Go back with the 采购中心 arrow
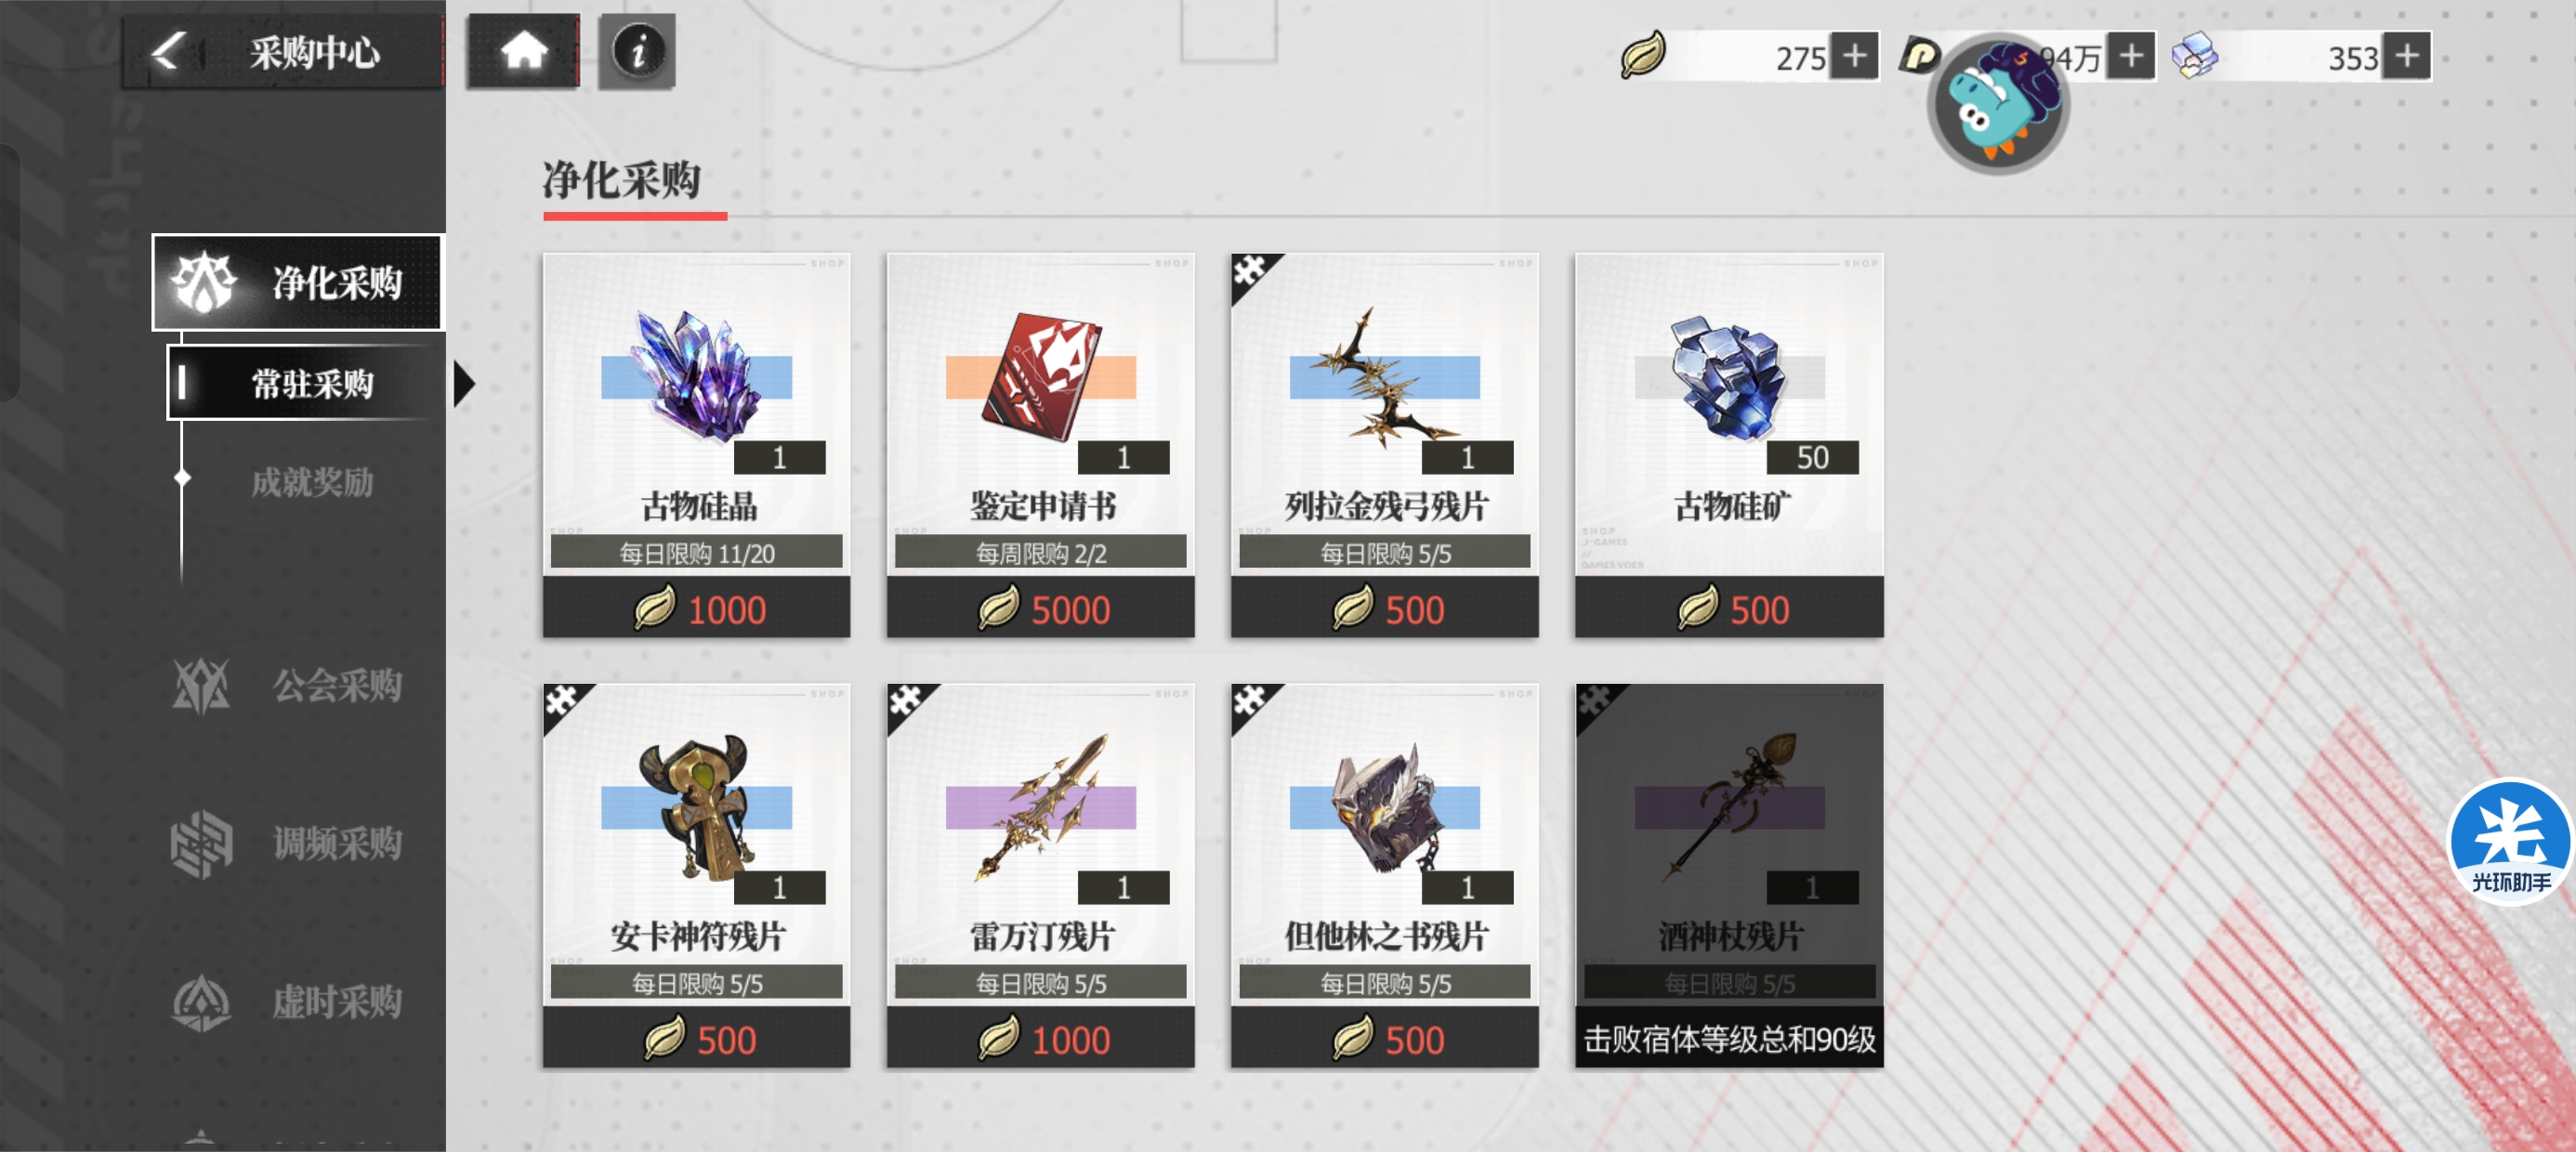The height and width of the screenshot is (1152, 2576). (x=169, y=51)
